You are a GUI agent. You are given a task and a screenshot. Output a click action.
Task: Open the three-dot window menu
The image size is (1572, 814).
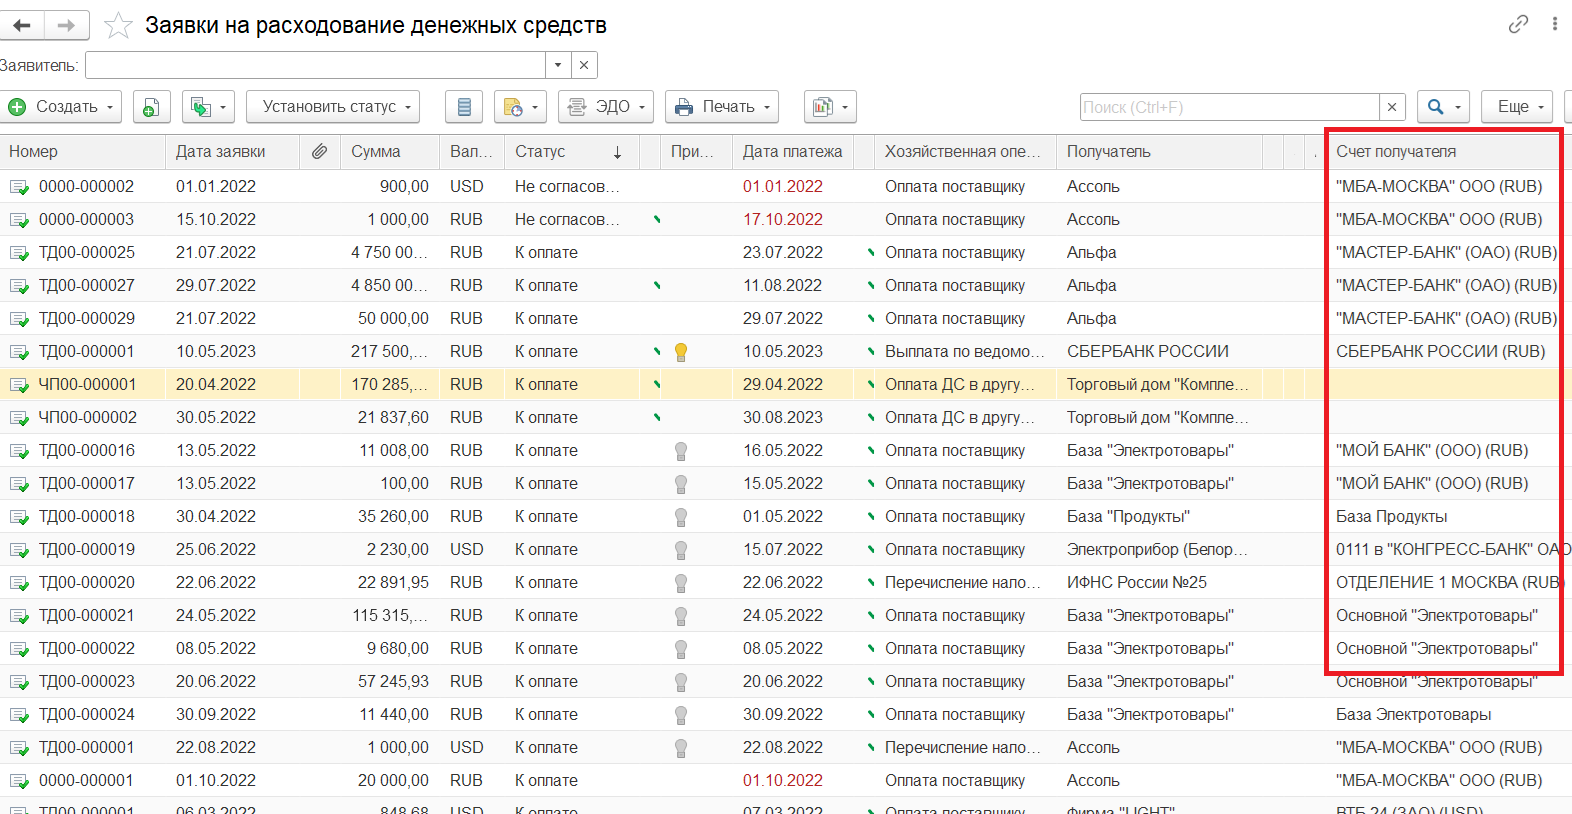click(x=1555, y=24)
